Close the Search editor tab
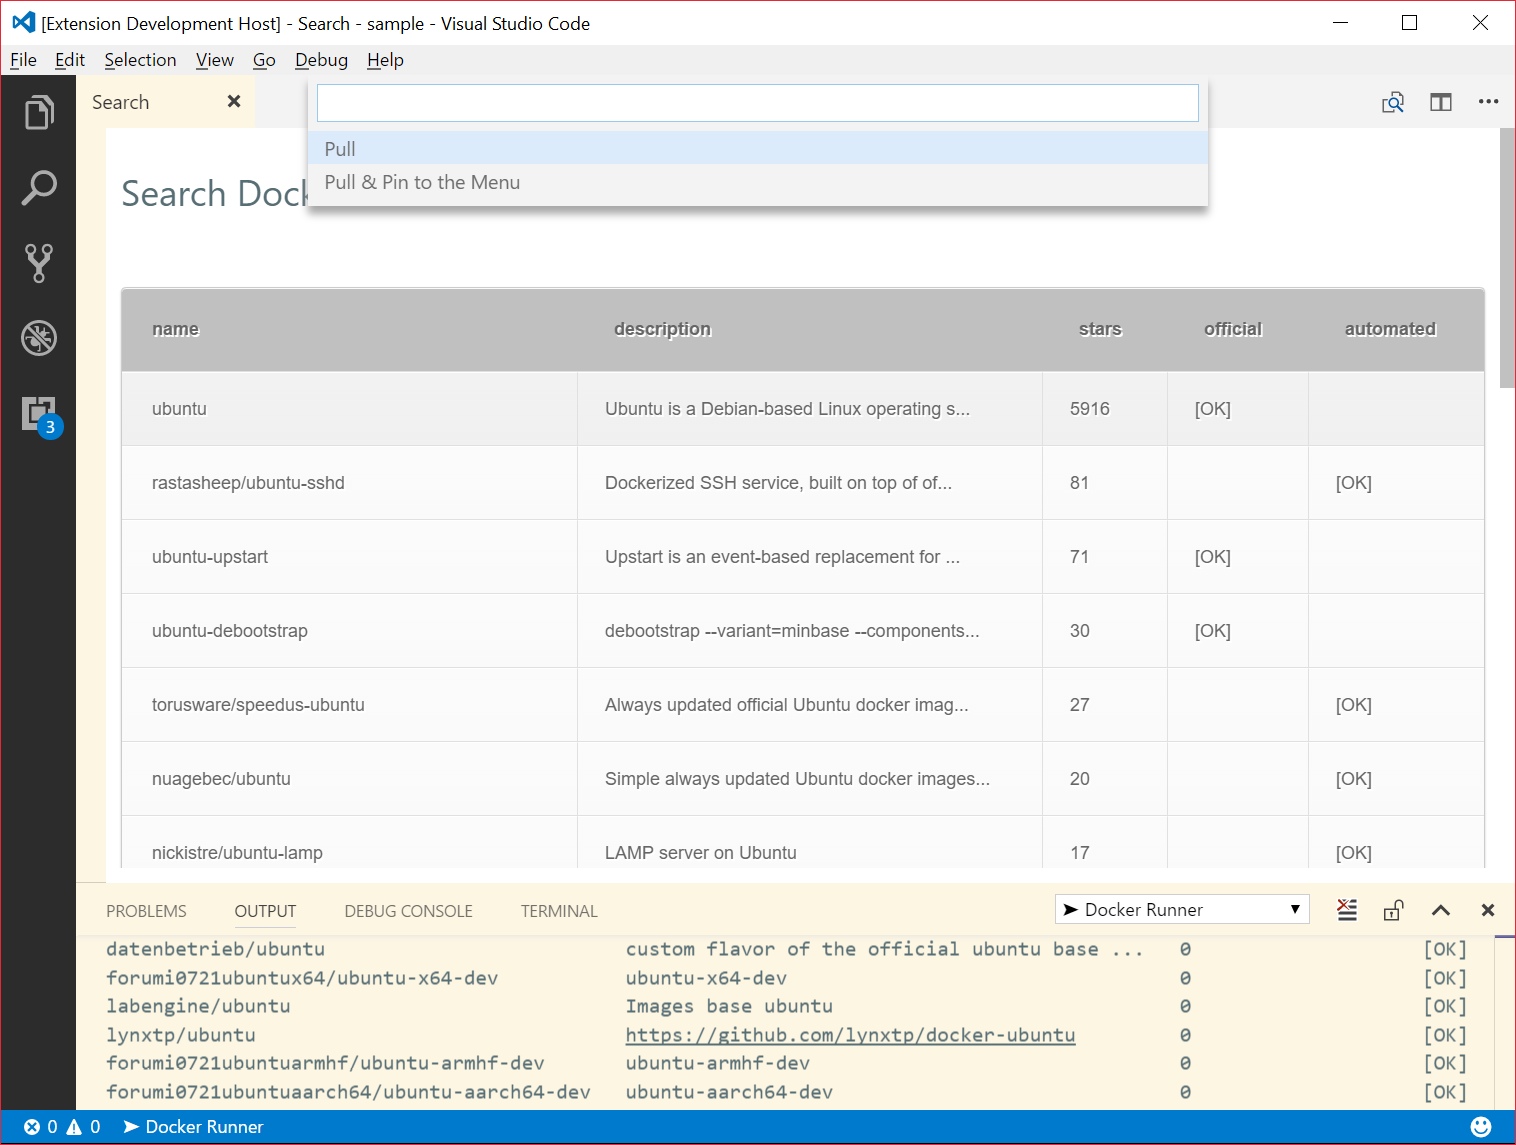 pyautogui.click(x=234, y=101)
